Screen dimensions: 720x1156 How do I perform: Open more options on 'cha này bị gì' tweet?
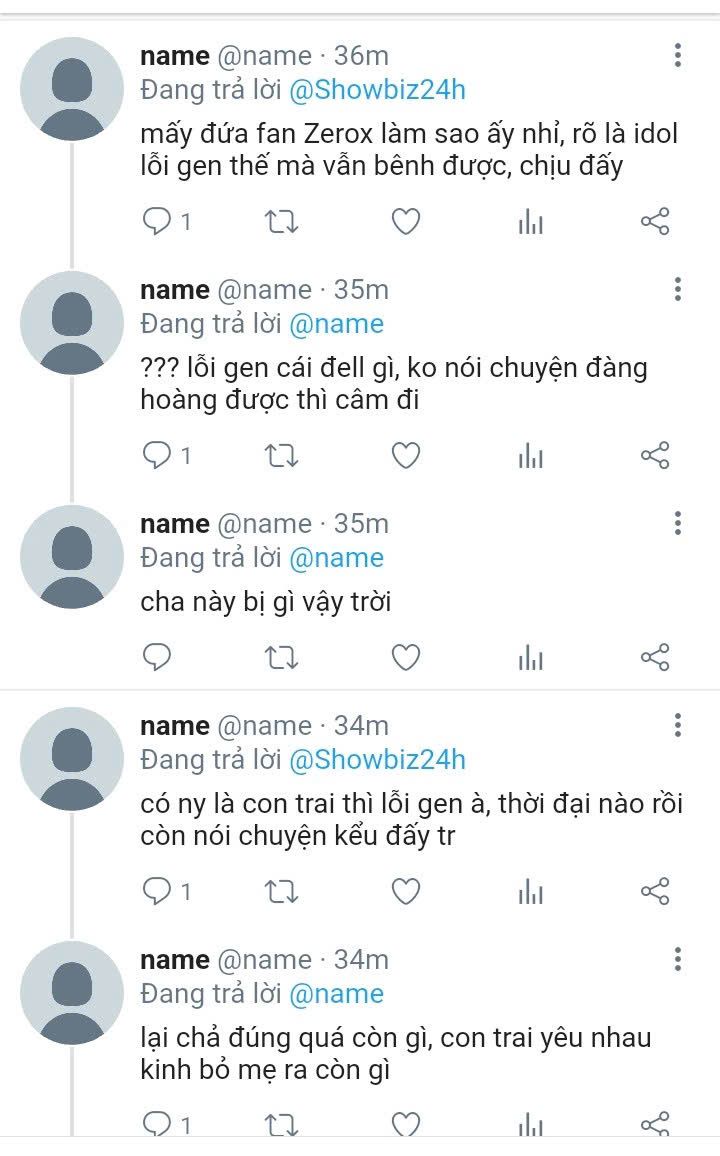[x=678, y=524]
